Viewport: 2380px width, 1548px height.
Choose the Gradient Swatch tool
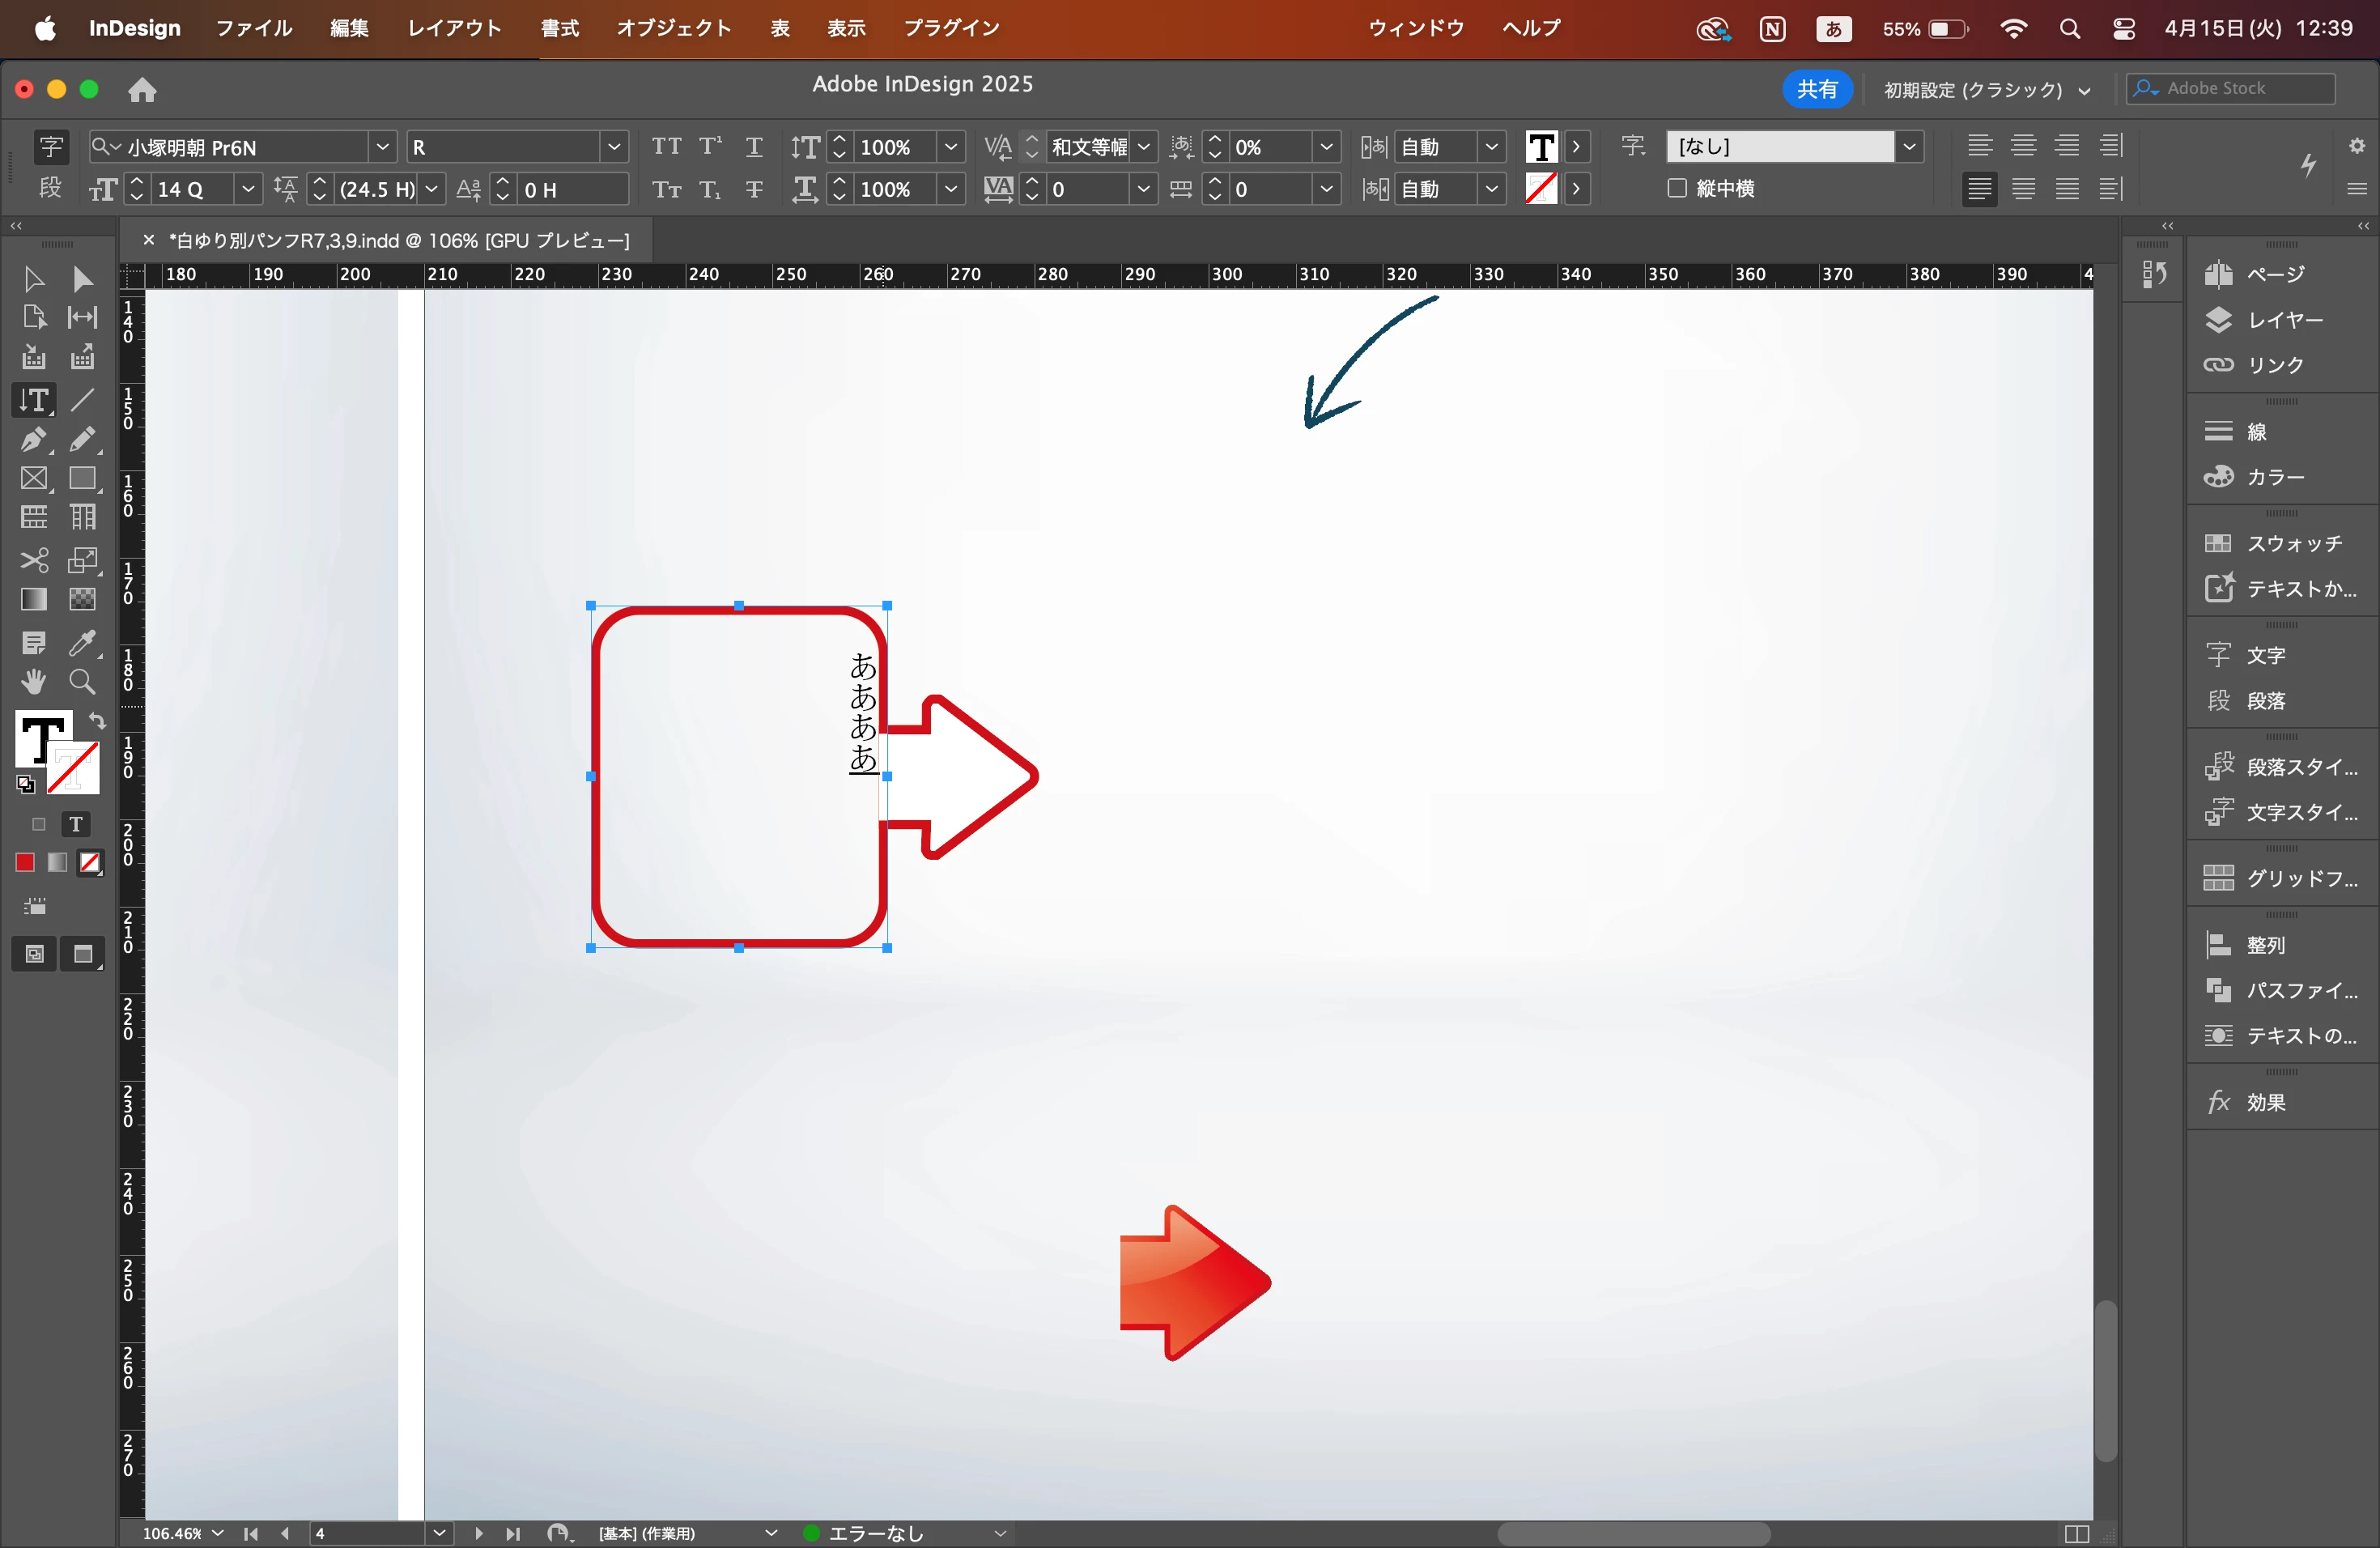(33, 600)
